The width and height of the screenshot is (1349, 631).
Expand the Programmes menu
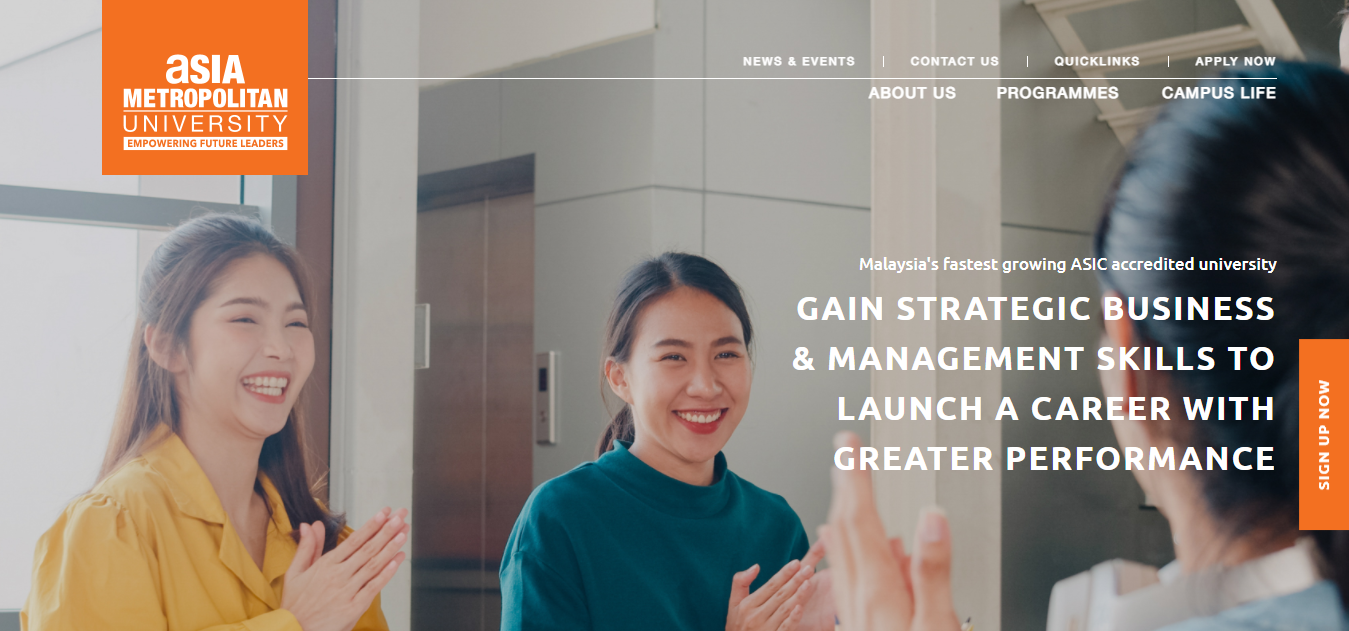pos(1057,93)
